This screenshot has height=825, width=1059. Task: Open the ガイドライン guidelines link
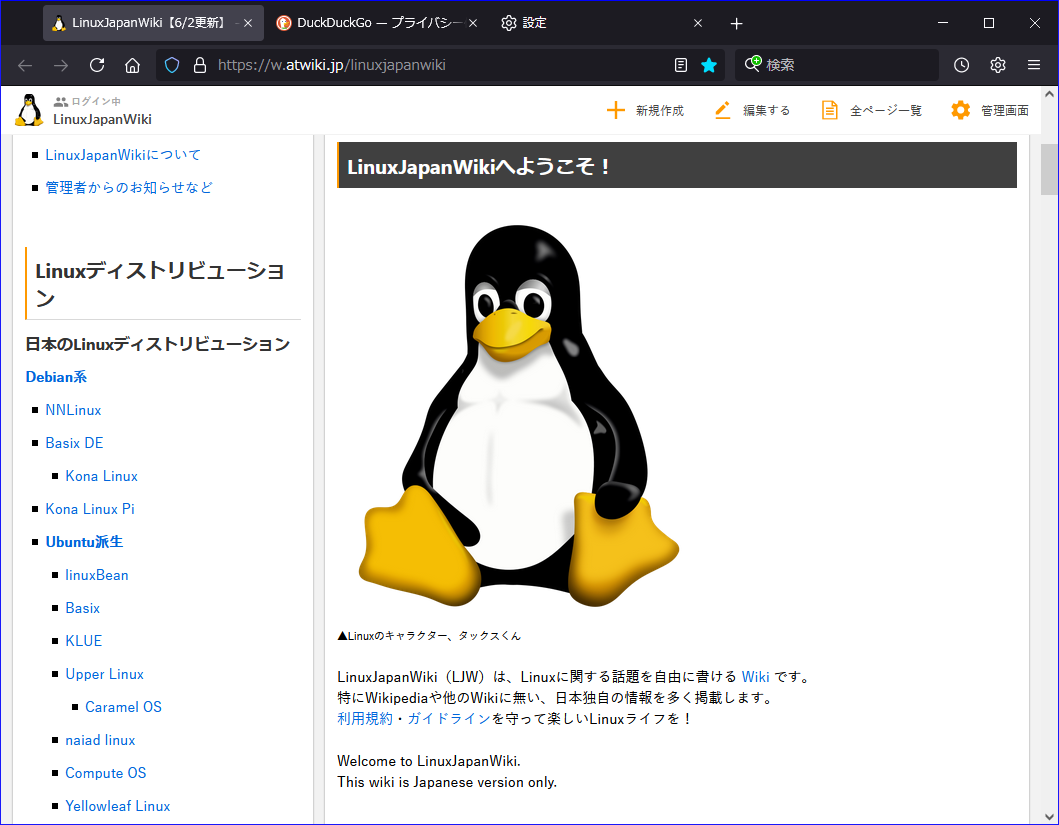[449, 719]
